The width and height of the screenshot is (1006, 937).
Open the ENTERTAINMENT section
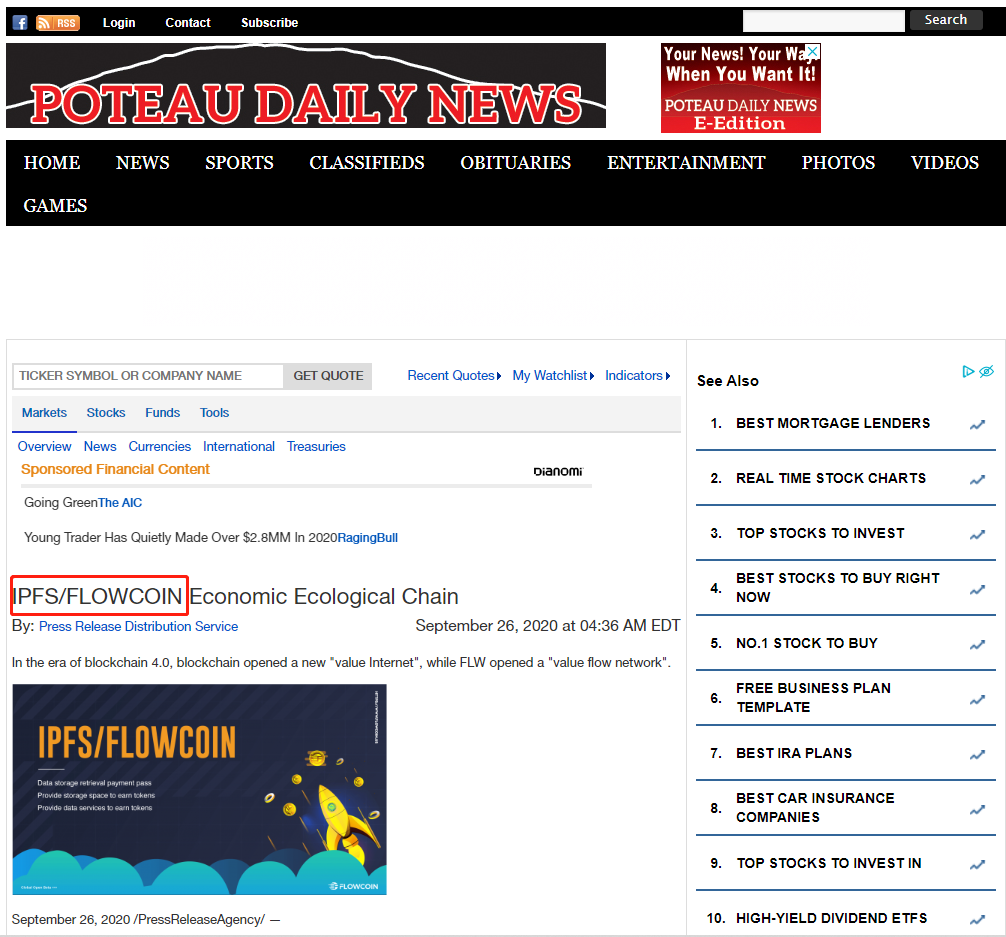click(686, 163)
